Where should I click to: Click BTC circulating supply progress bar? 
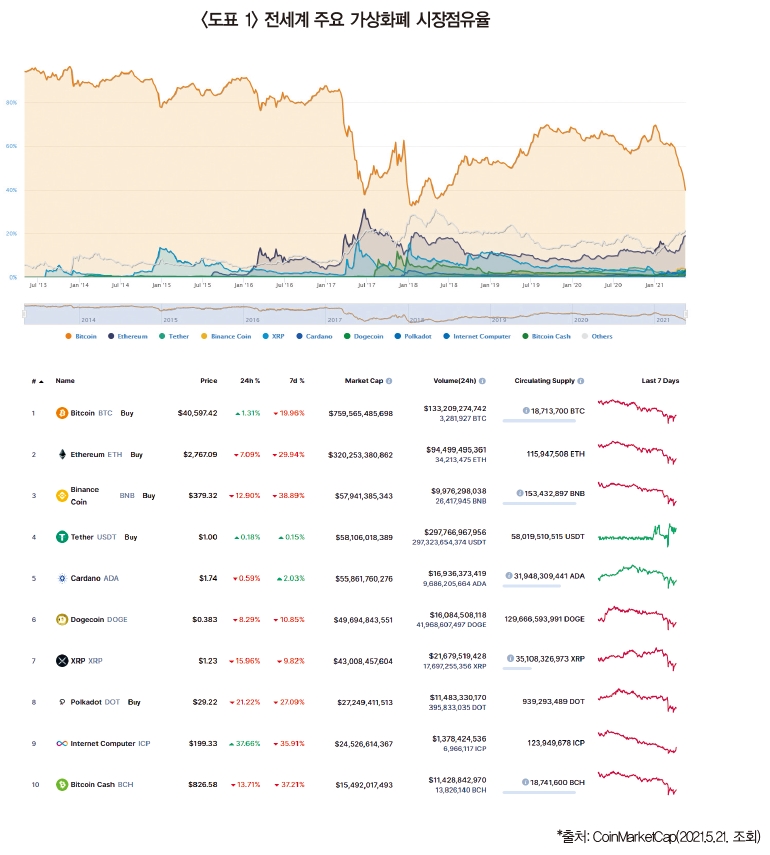(x=539, y=420)
